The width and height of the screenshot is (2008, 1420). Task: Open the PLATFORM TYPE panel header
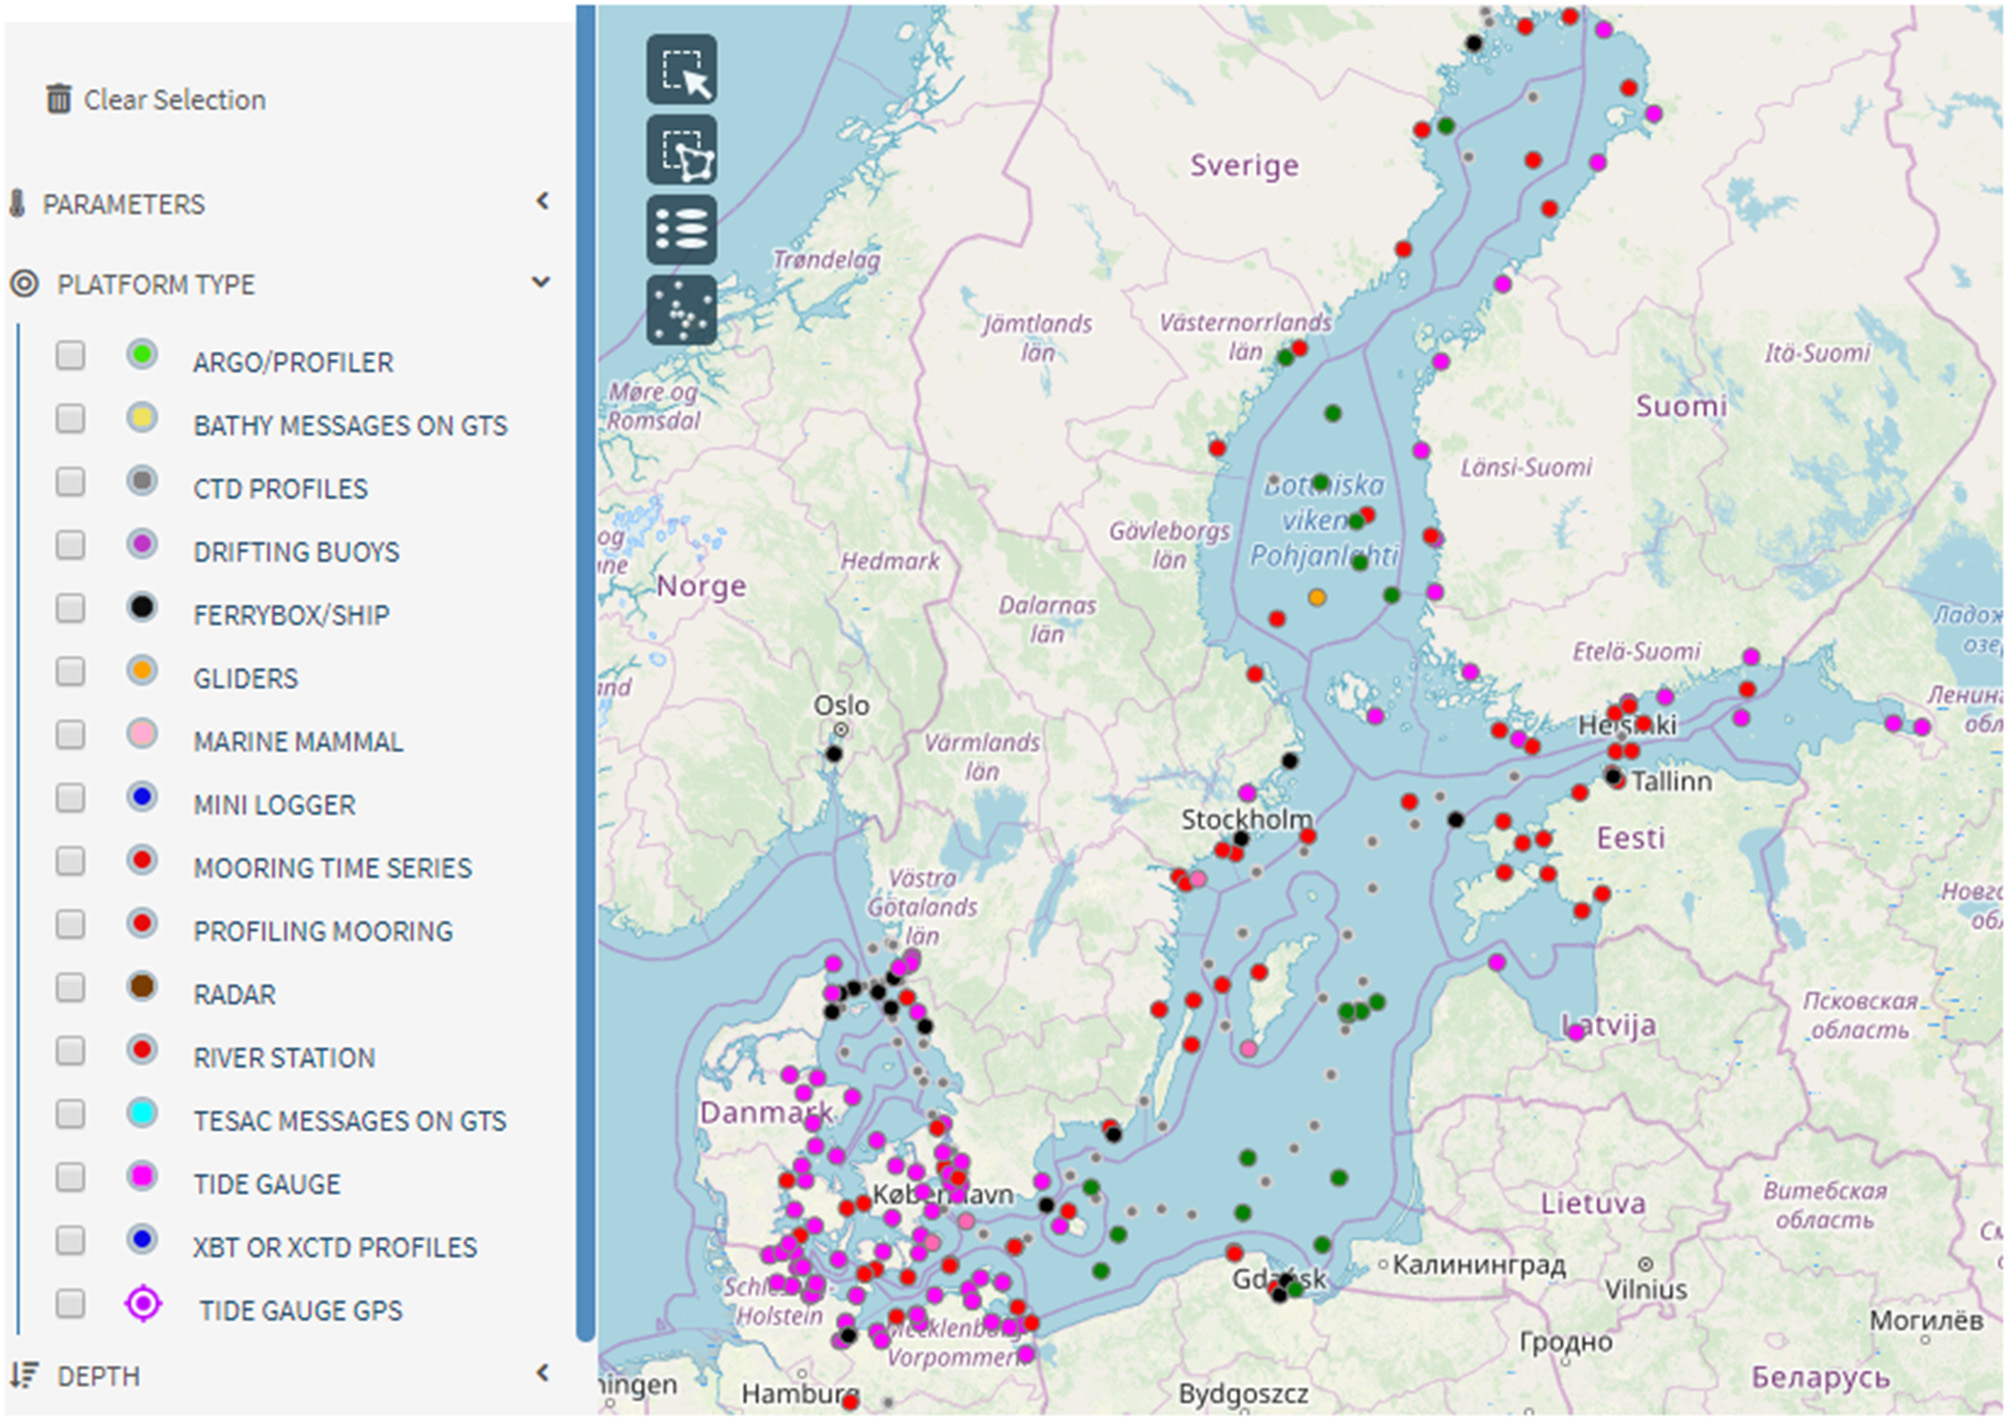click(156, 285)
